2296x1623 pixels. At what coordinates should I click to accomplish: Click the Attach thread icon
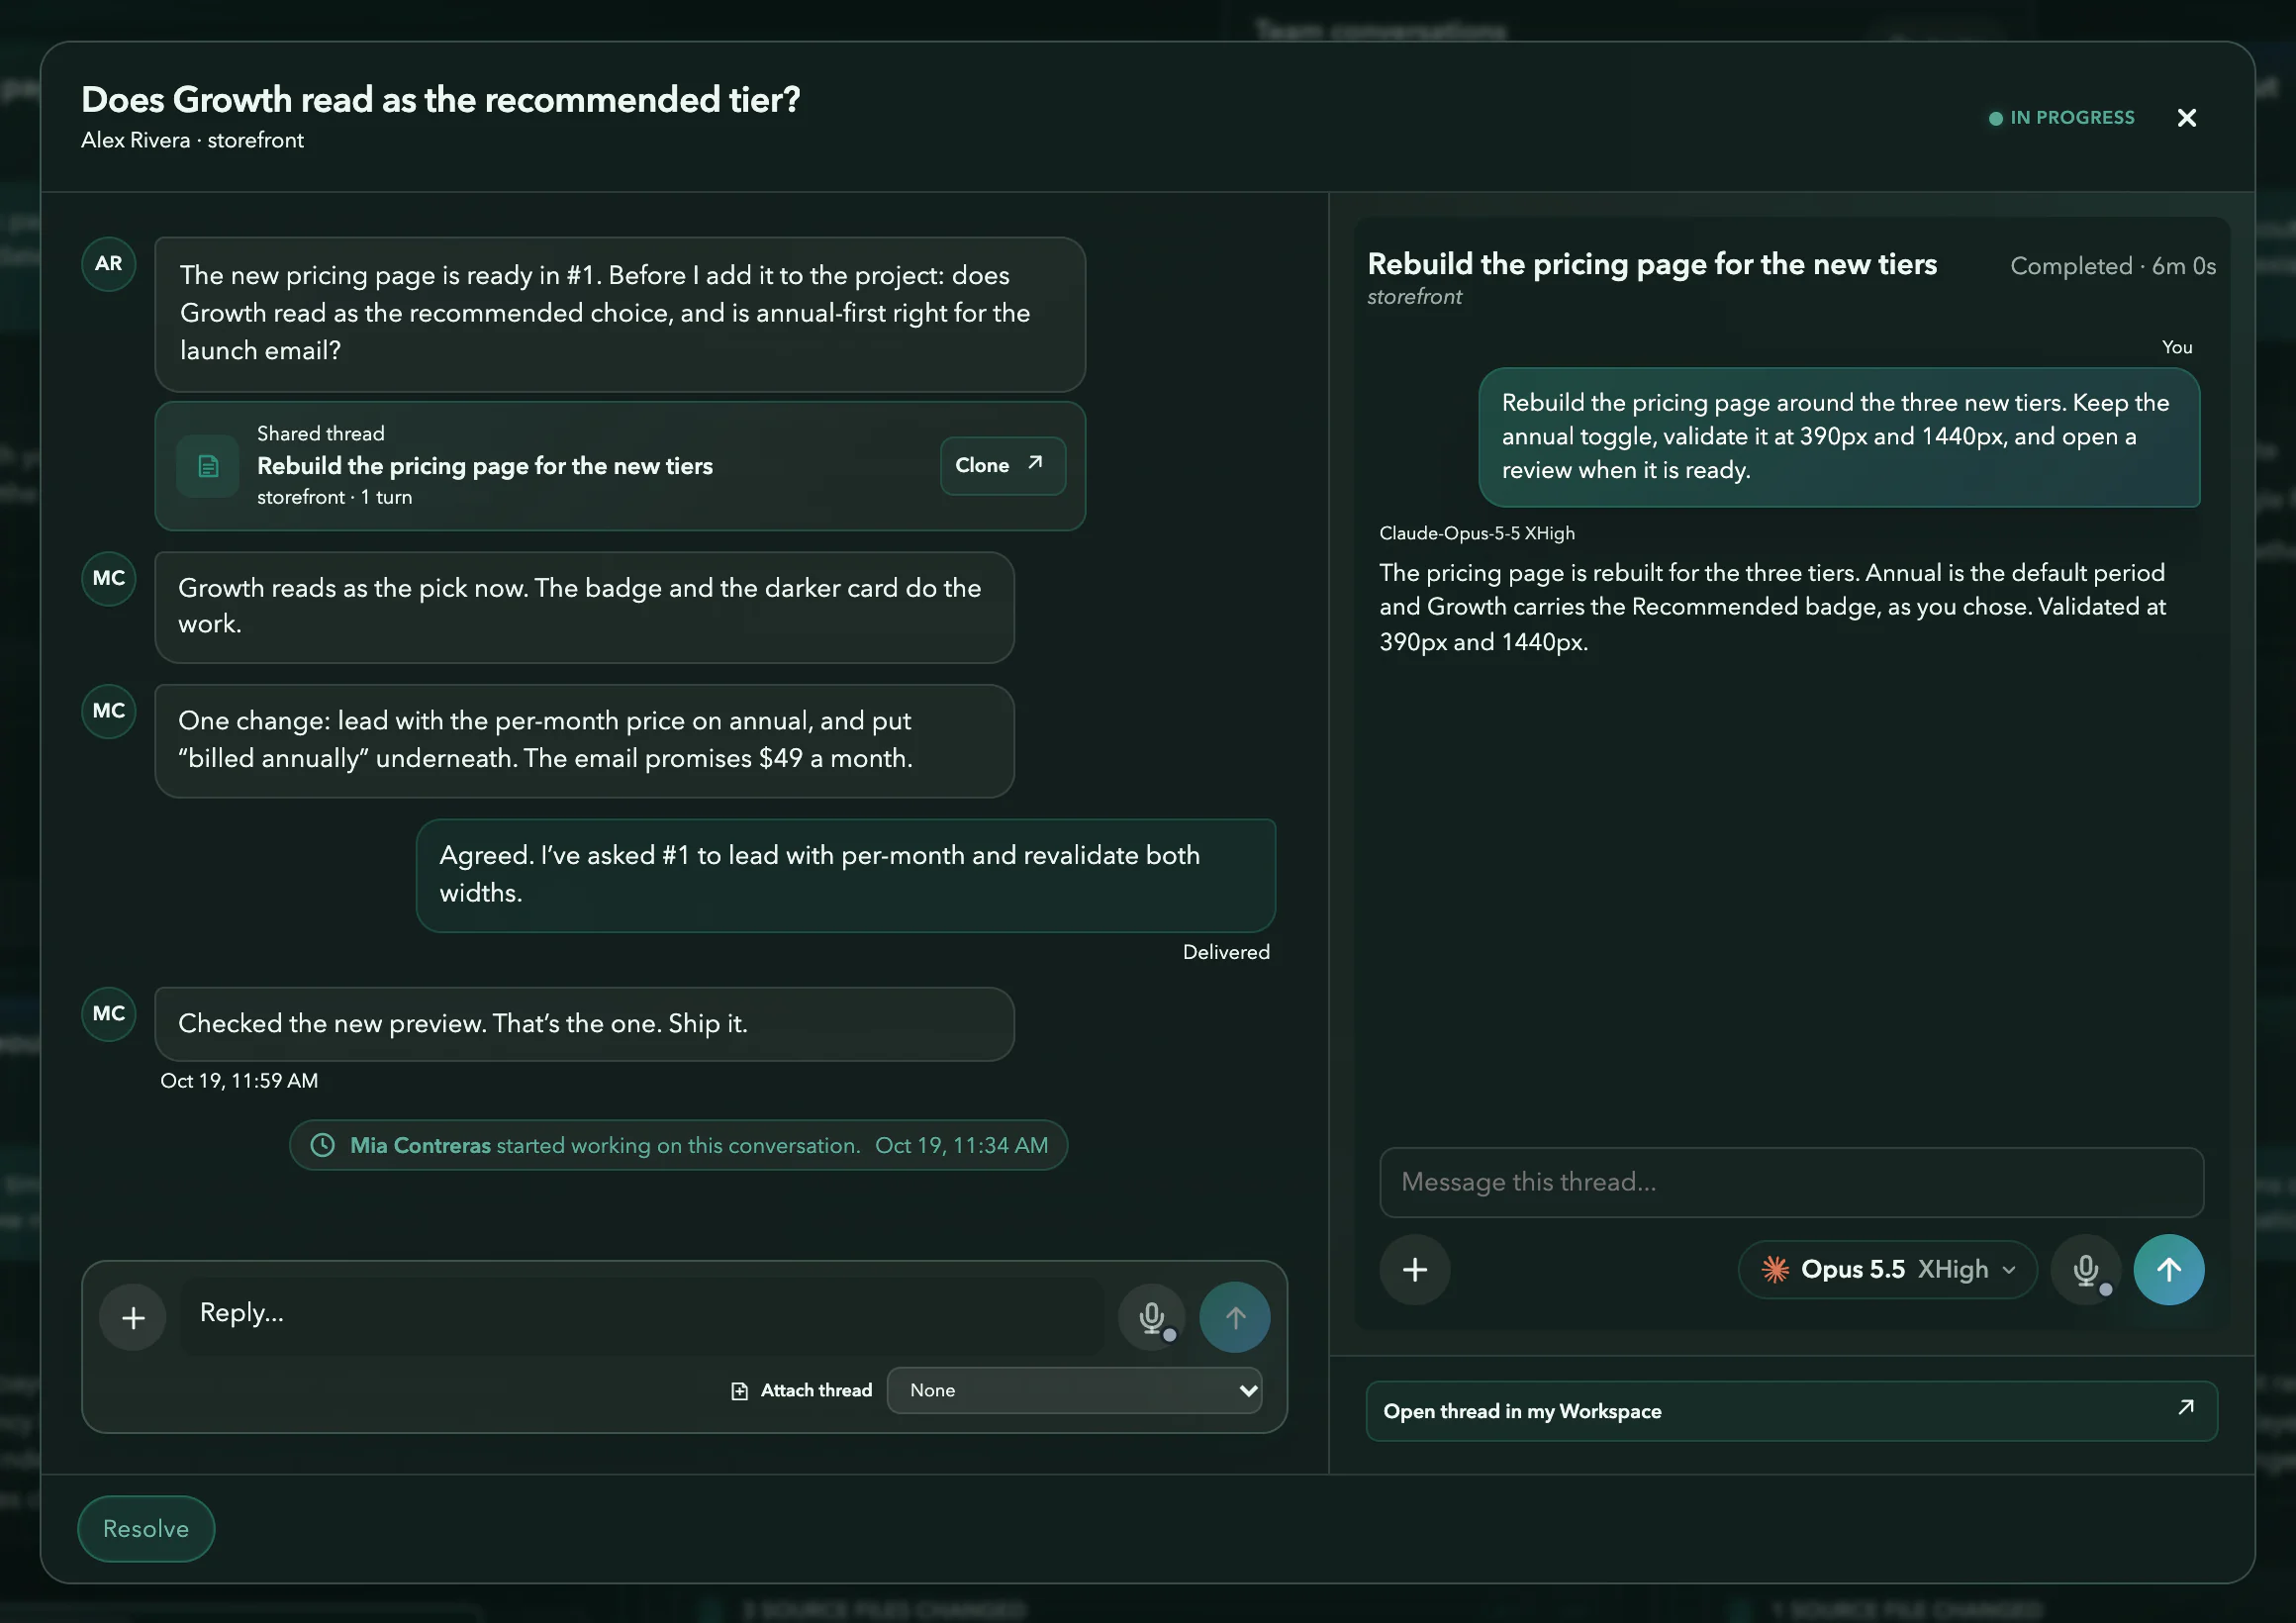pos(740,1390)
